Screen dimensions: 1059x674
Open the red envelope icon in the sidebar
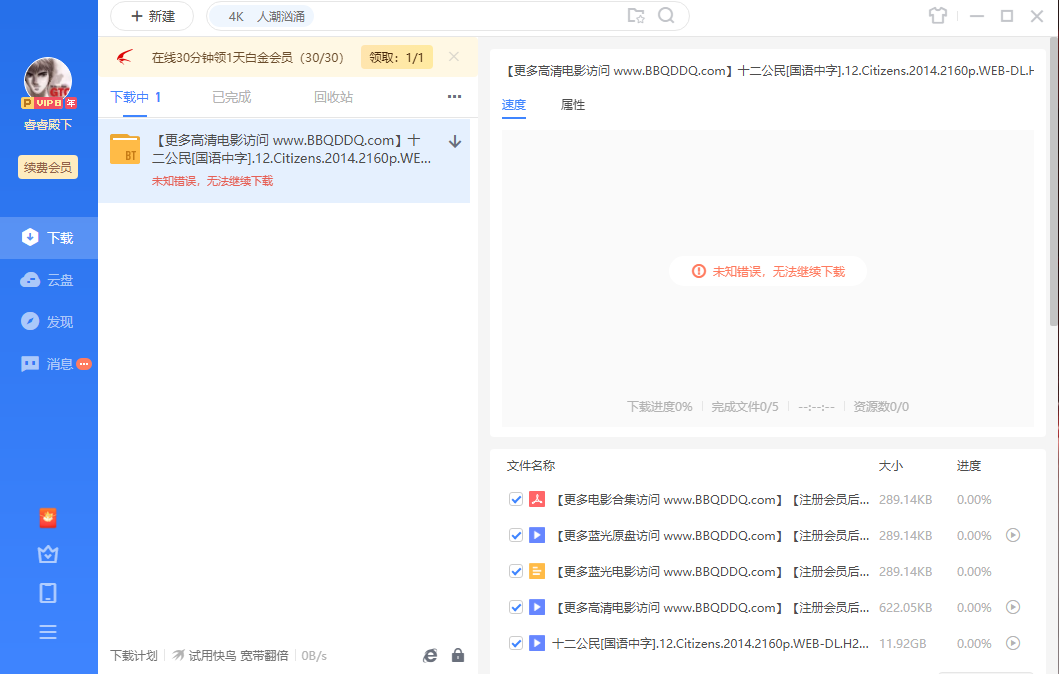click(x=48, y=518)
